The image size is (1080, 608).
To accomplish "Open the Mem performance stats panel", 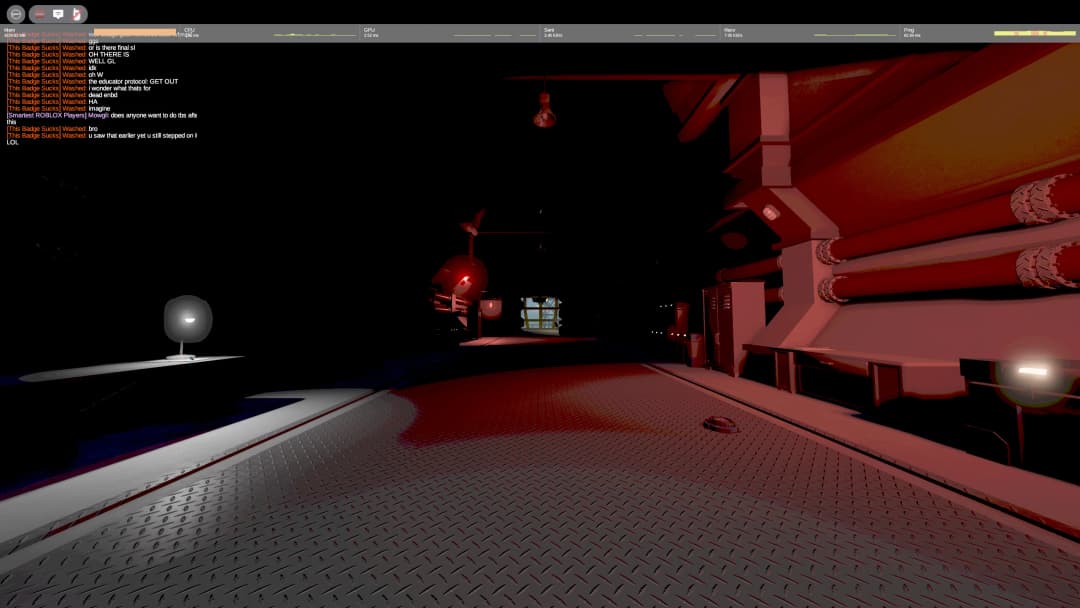I will point(91,32).
